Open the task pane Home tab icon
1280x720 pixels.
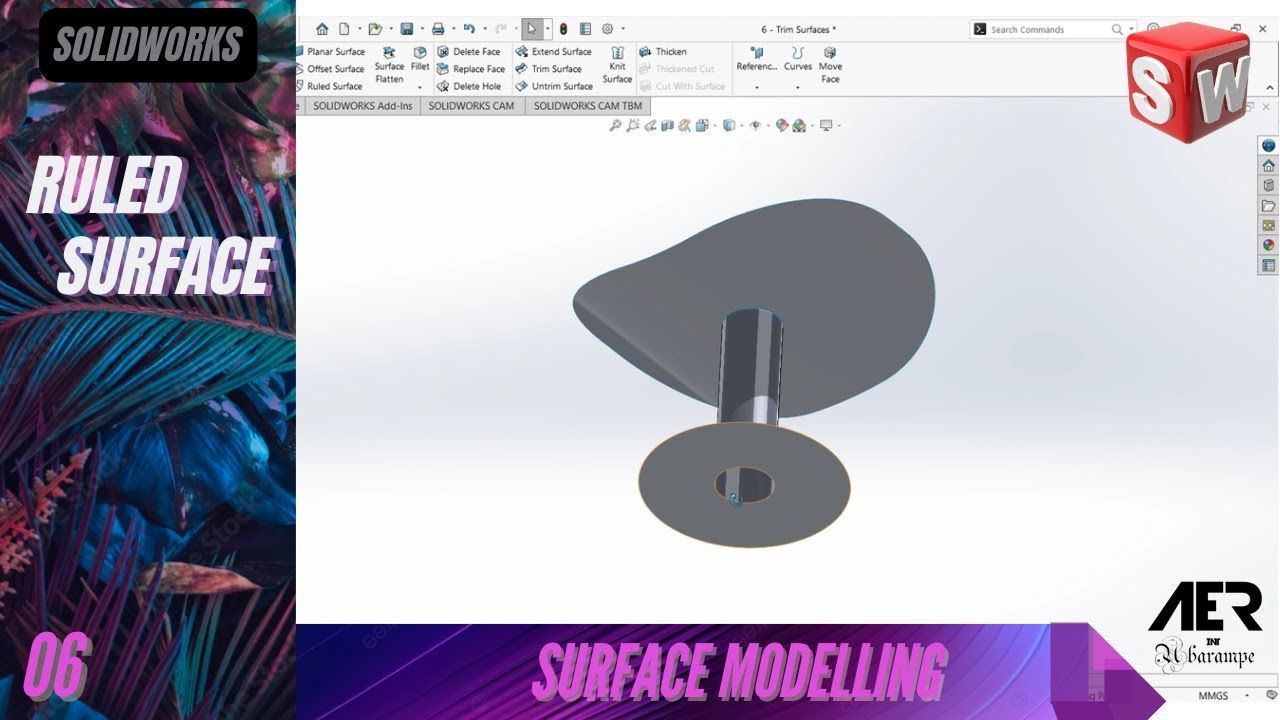[1268, 165]
